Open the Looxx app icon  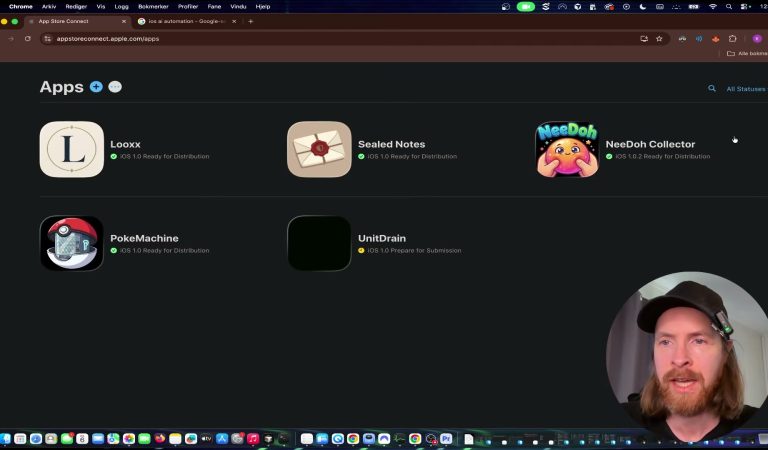(x=72, y=149)
